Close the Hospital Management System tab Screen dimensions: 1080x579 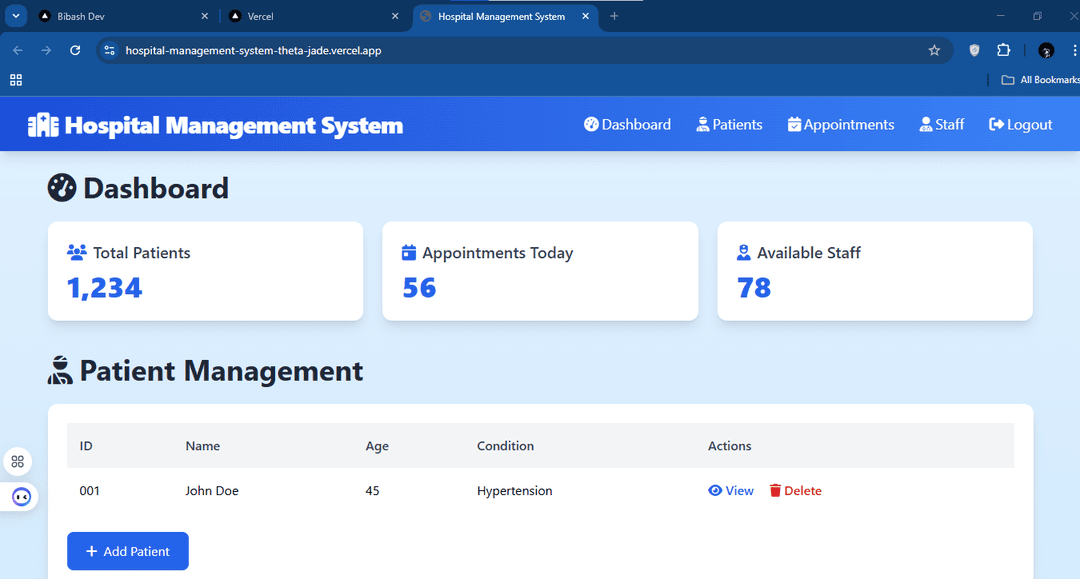tap(585, 16)
